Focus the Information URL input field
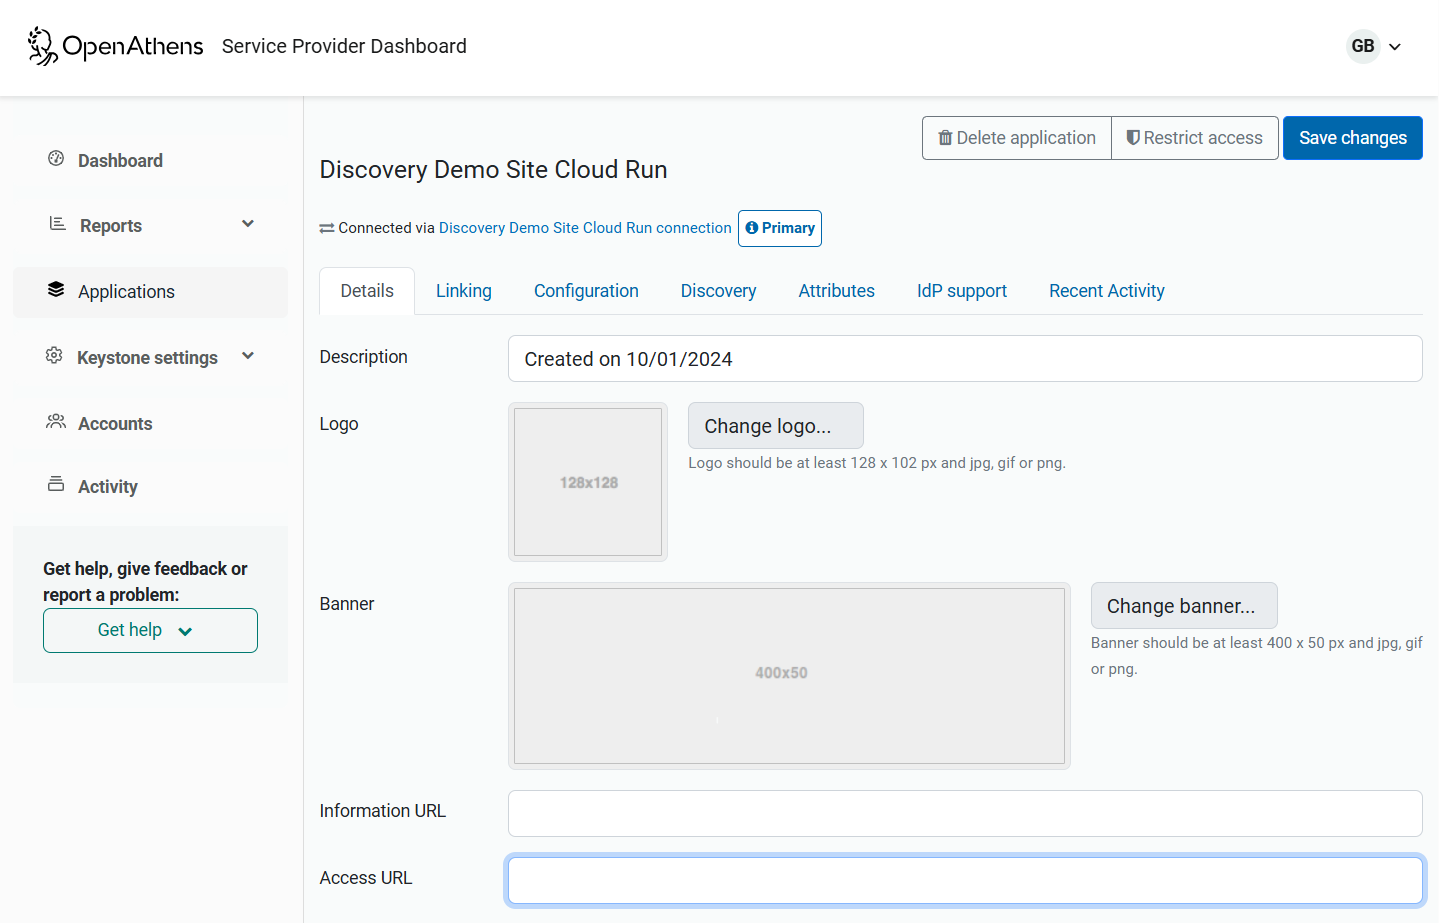The height and width of the screenshot is (923, 1439). (x=964, y=813)
